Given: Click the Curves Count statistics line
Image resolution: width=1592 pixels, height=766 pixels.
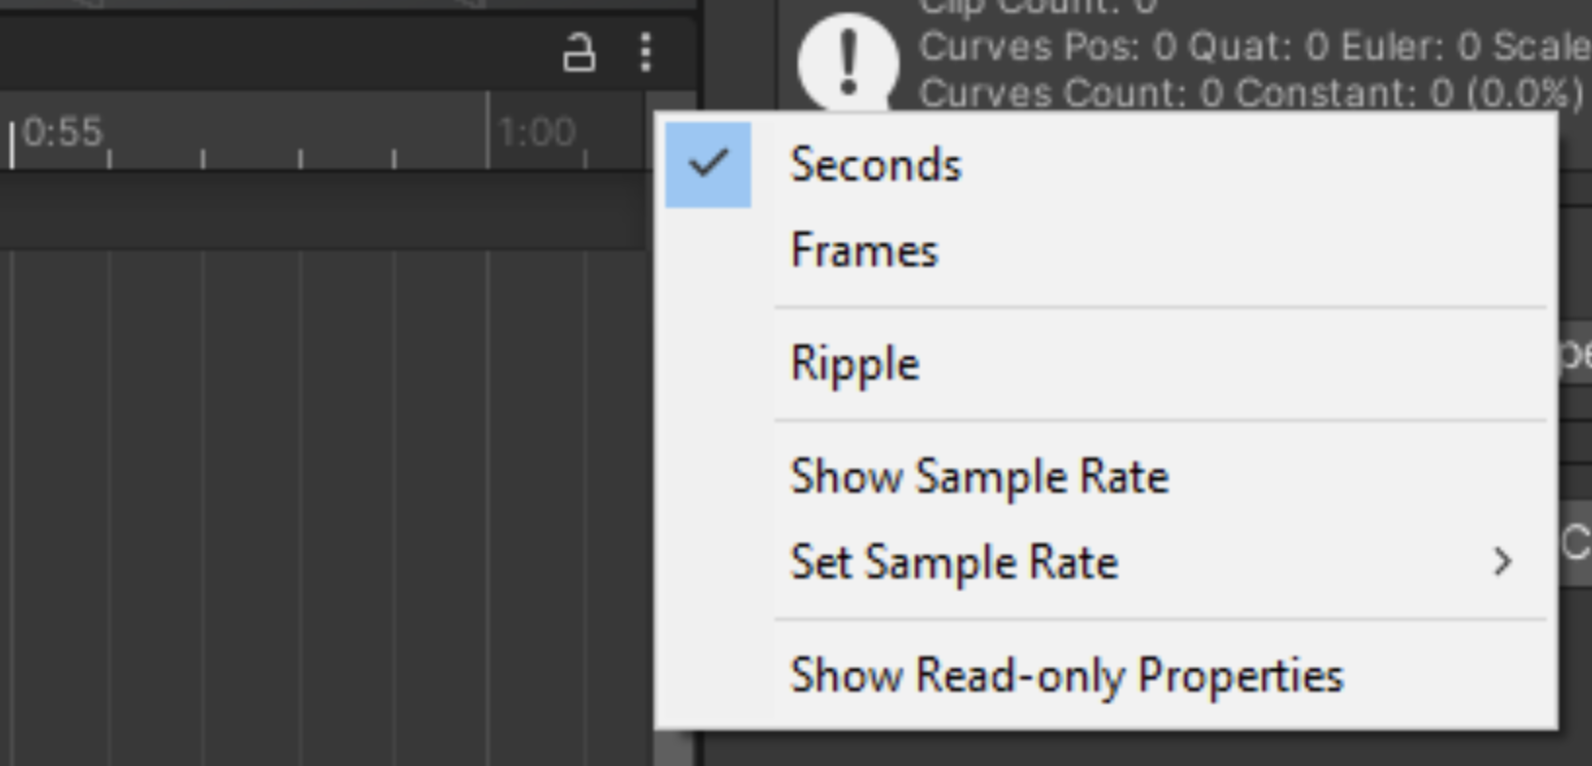Looking at the screenshot, I should click(x=1250, y=93).
